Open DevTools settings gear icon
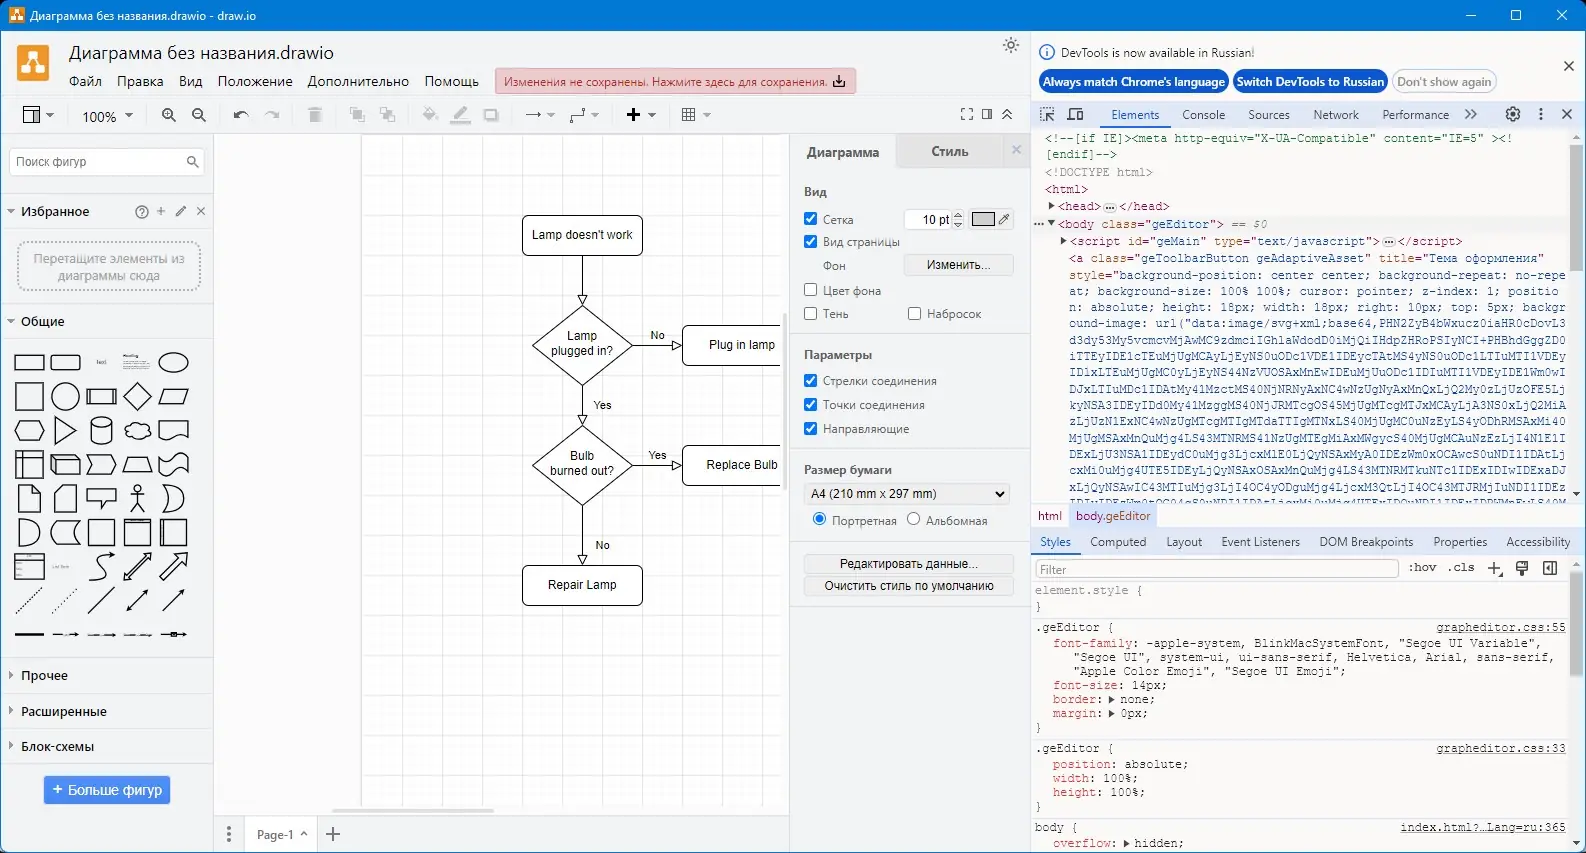1586x853 pixels. point(1513,114)
